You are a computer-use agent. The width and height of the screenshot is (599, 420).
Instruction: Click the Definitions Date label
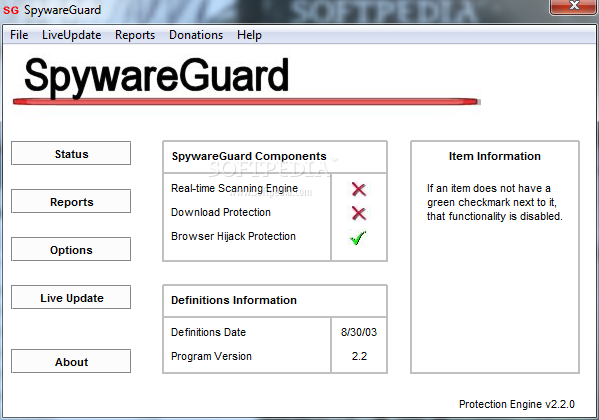pos(208,332)
